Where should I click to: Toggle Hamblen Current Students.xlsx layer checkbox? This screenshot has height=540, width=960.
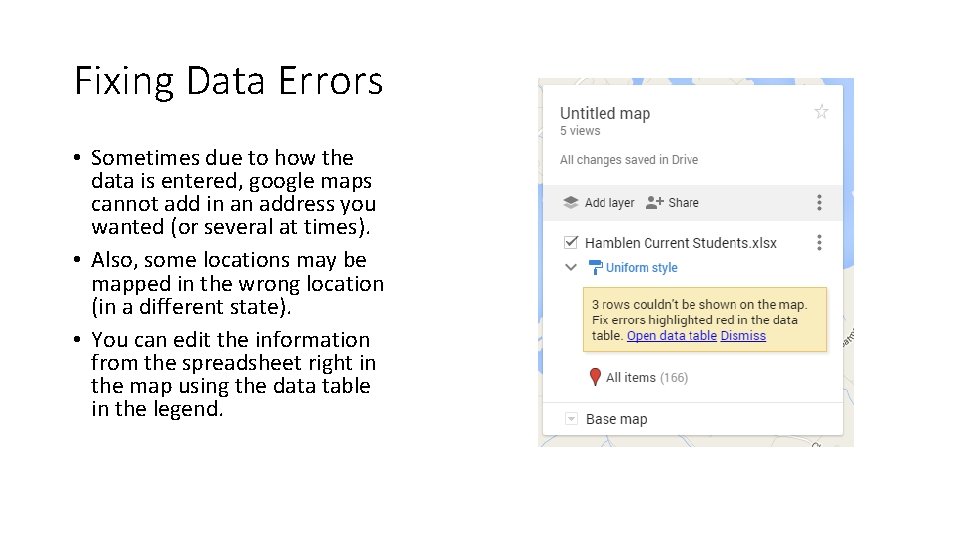coord(571,242)
